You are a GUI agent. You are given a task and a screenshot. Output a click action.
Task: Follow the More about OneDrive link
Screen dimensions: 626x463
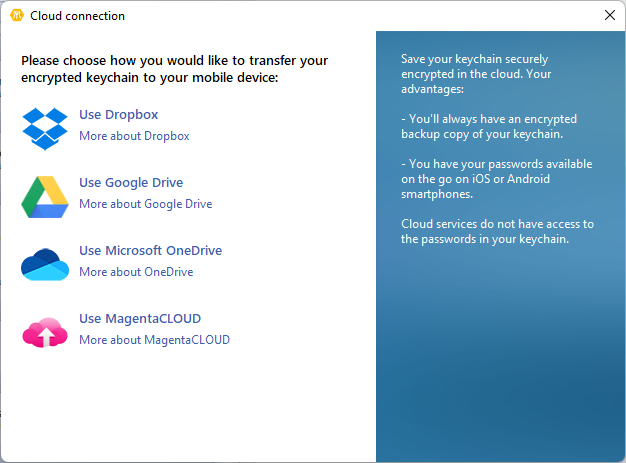(136, 272)
